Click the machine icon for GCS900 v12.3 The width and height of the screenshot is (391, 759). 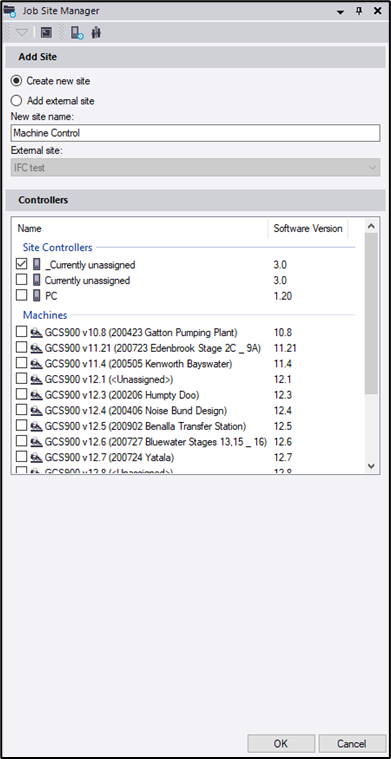click(x=36, y=395)
